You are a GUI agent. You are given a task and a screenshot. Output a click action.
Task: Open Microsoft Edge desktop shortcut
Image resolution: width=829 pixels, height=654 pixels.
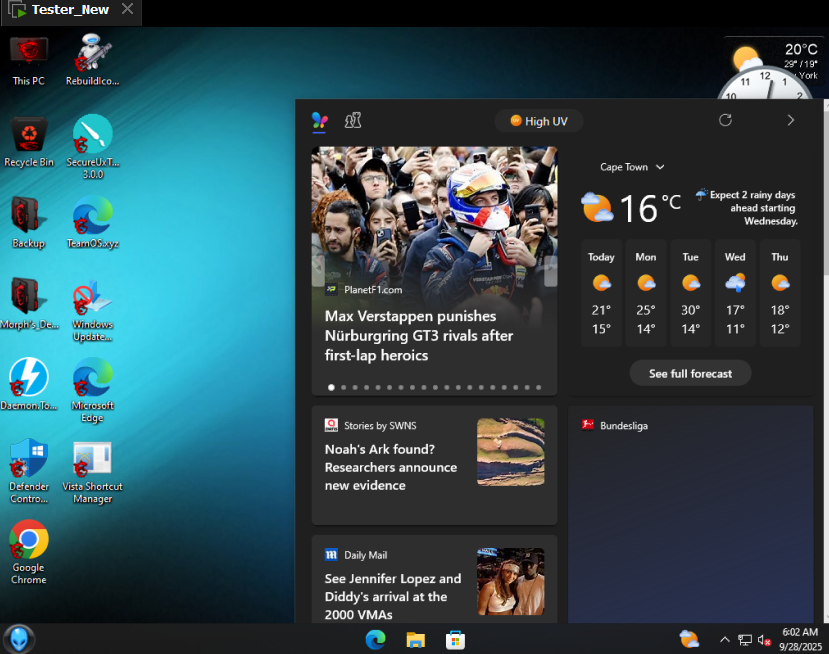(93, 391)
